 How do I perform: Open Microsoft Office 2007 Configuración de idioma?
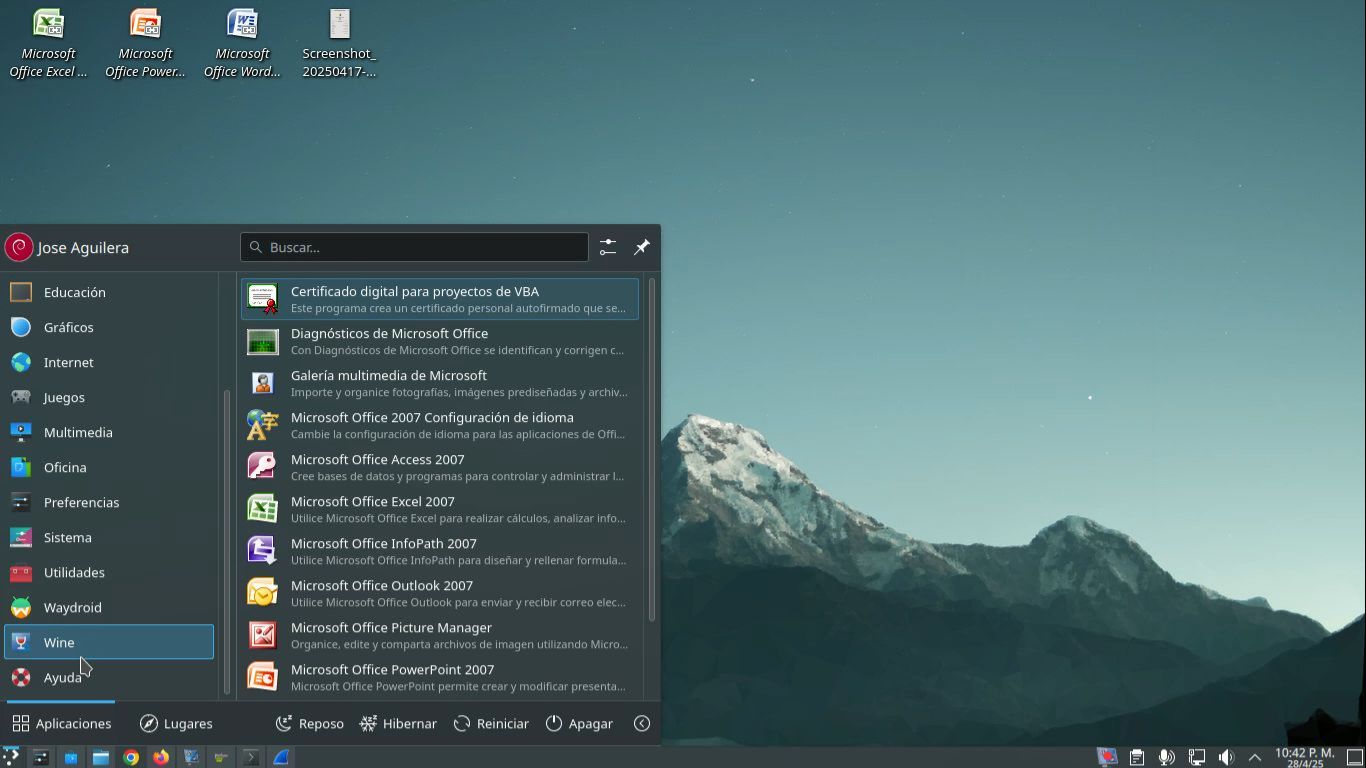point(440,425)
